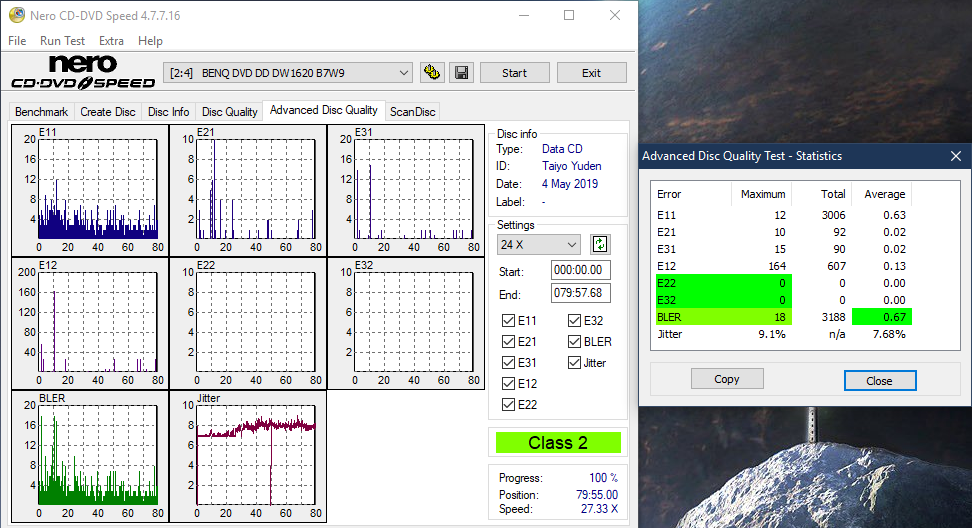The width and height of the screenshot is (972, 528).
Task: Click the floppy disk save icon
Action: click(461, 73)
